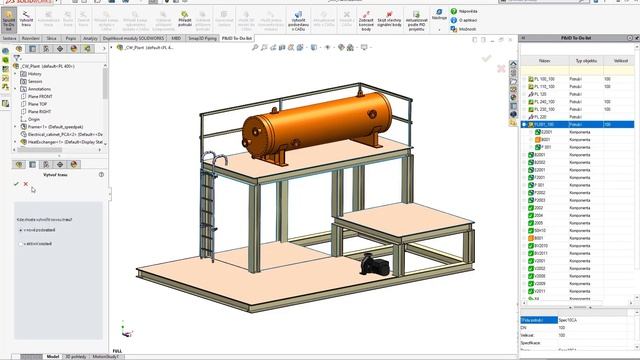This screenshot has height=360, width=640.
Task: Click the feature tree vertical scrollbar
Action: point(105,84)
